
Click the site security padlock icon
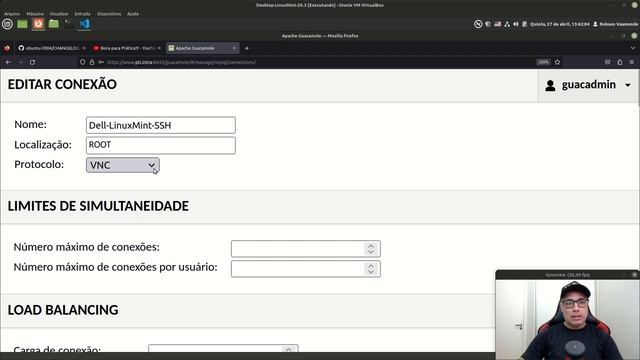(92, 62)
